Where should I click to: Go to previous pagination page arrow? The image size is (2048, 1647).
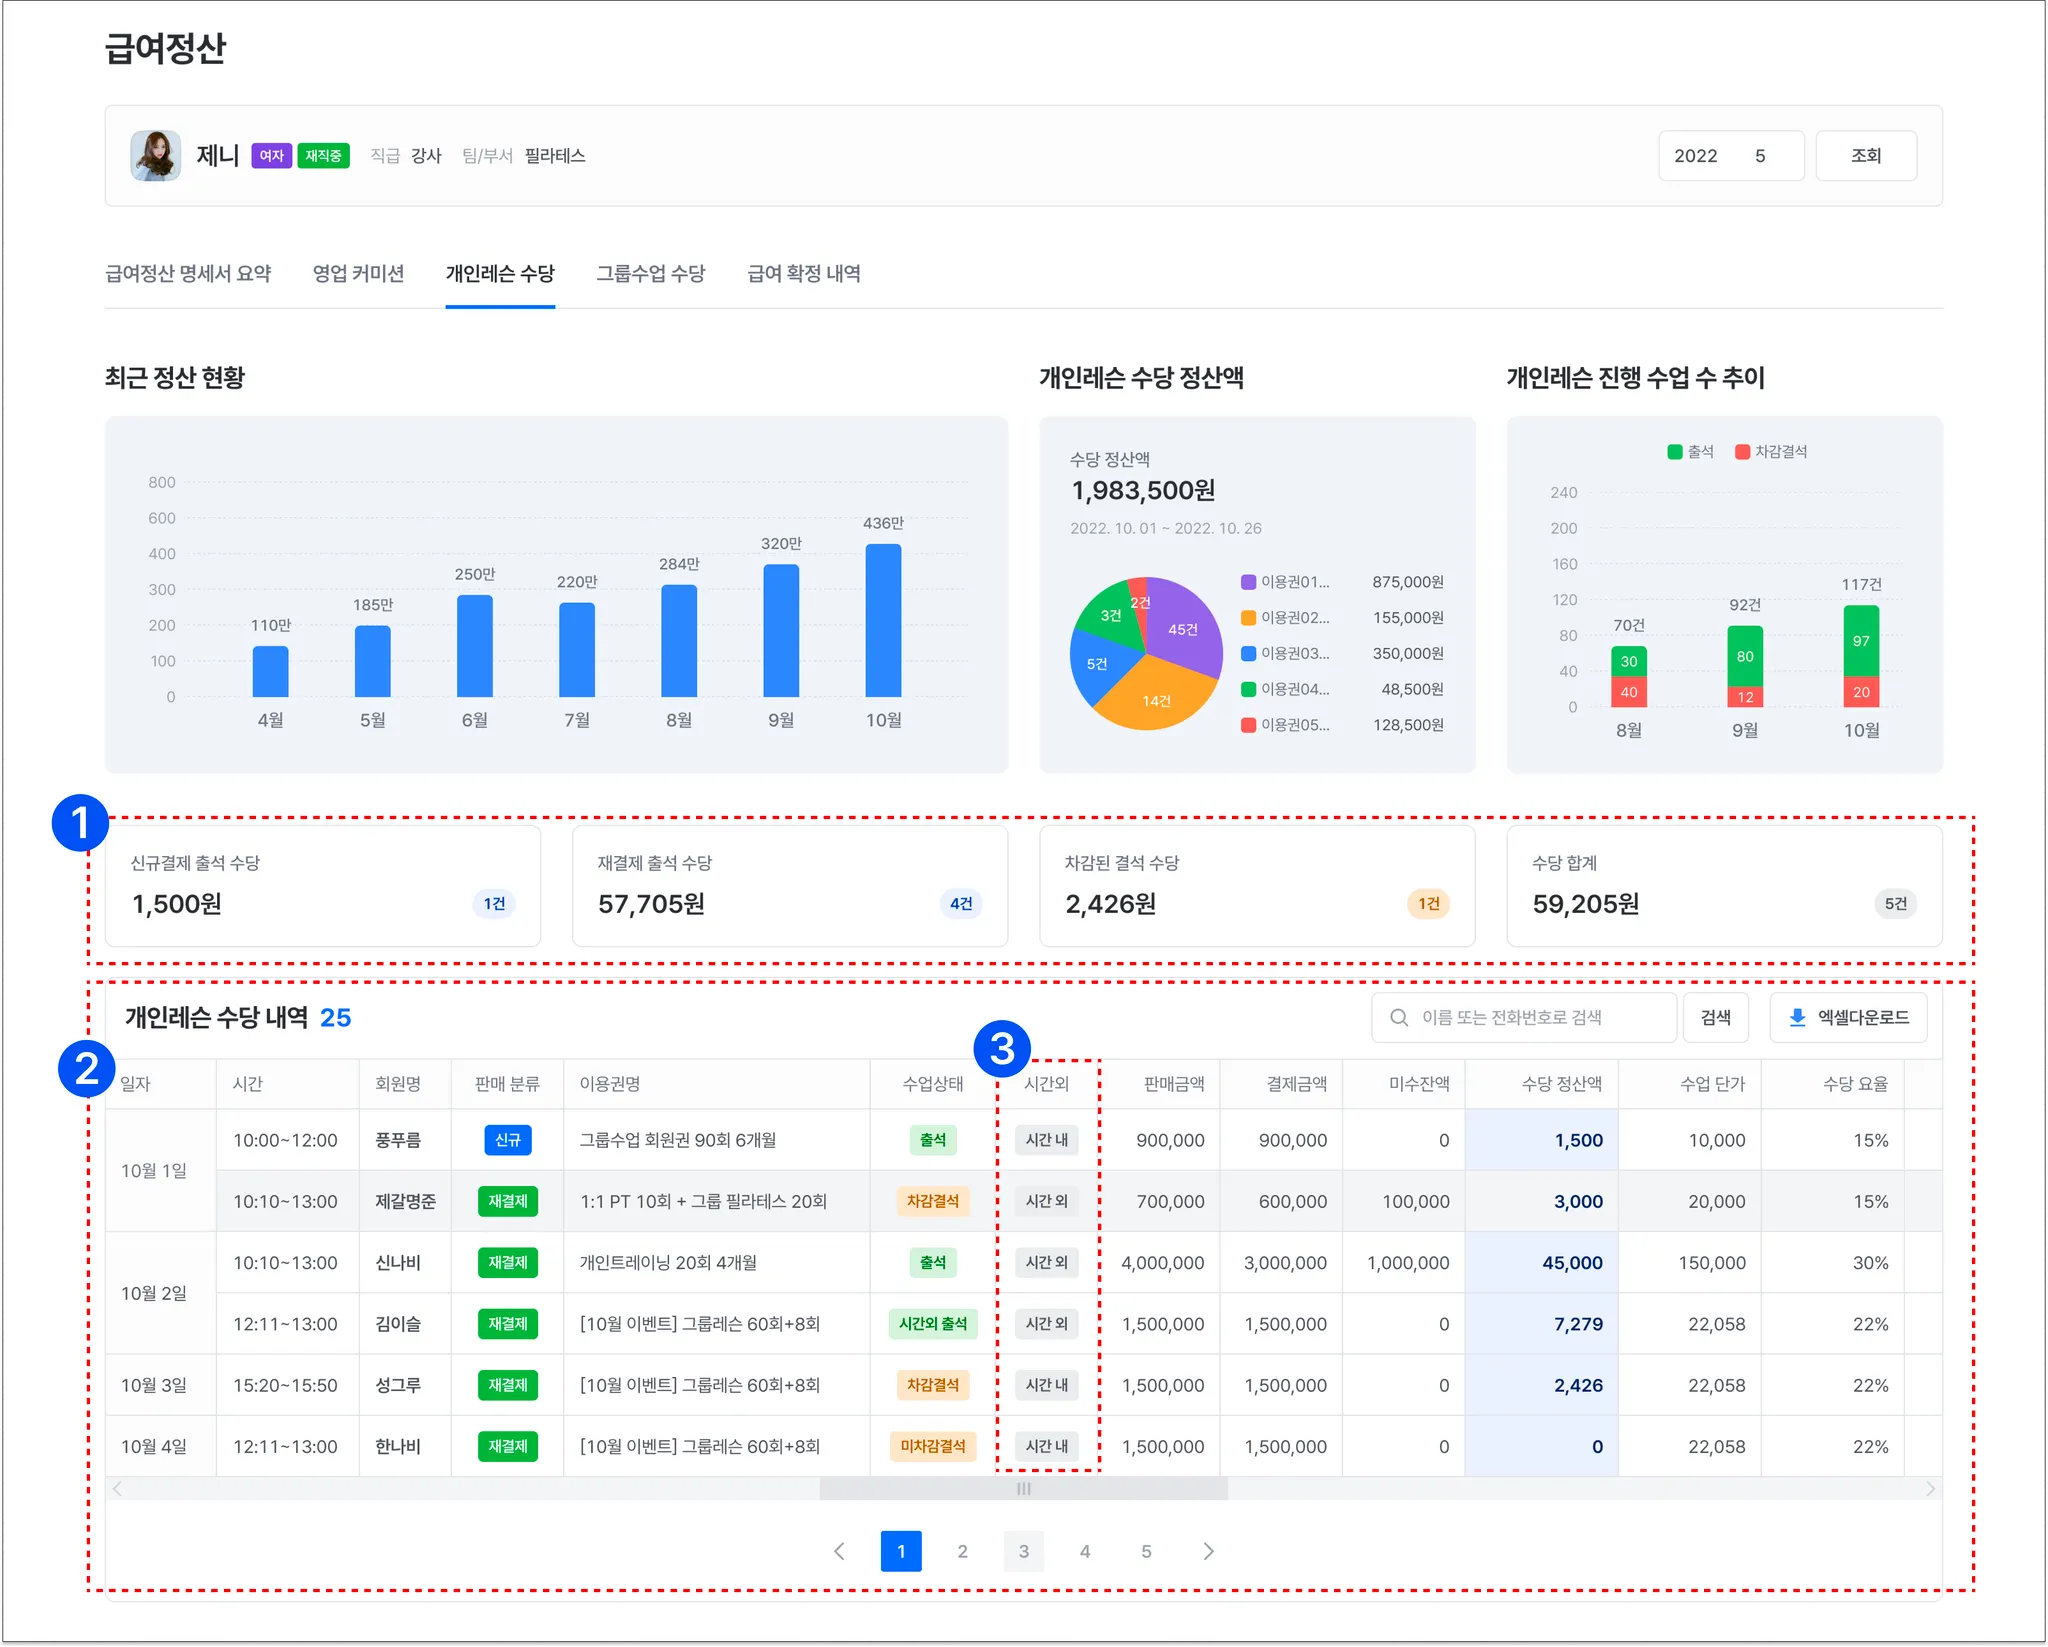[x=839, y=1551]
